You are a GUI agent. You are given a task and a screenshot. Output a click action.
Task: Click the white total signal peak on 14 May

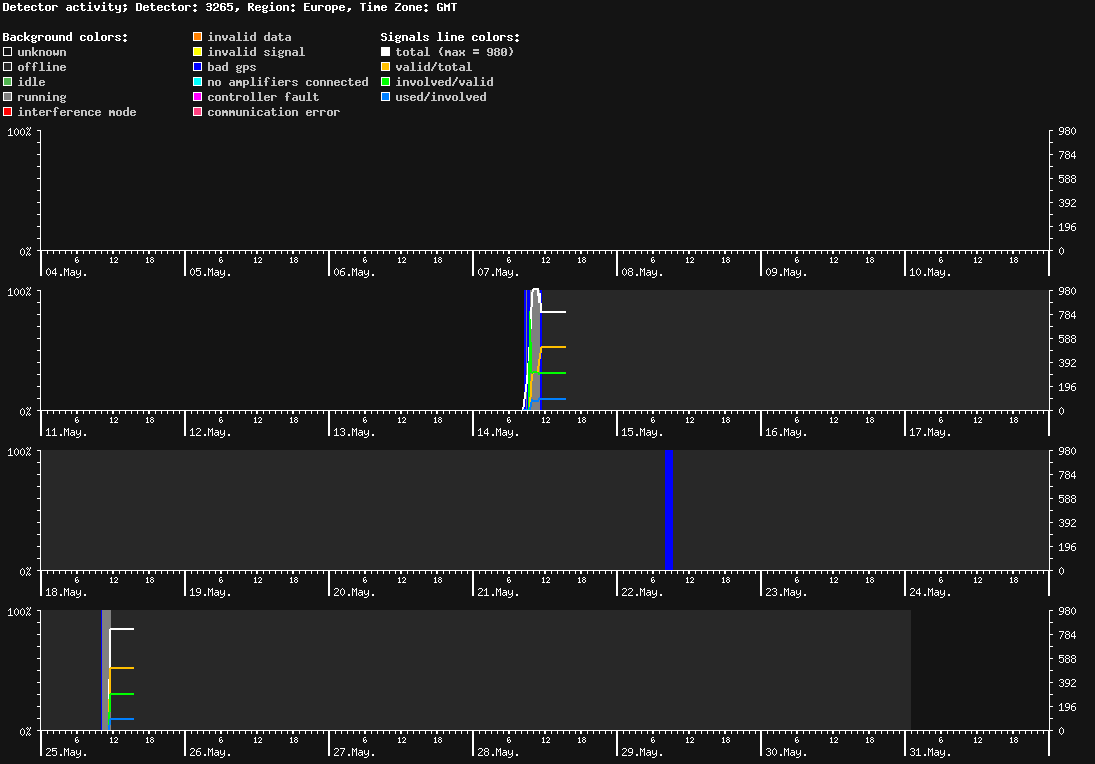coord(536,290)
